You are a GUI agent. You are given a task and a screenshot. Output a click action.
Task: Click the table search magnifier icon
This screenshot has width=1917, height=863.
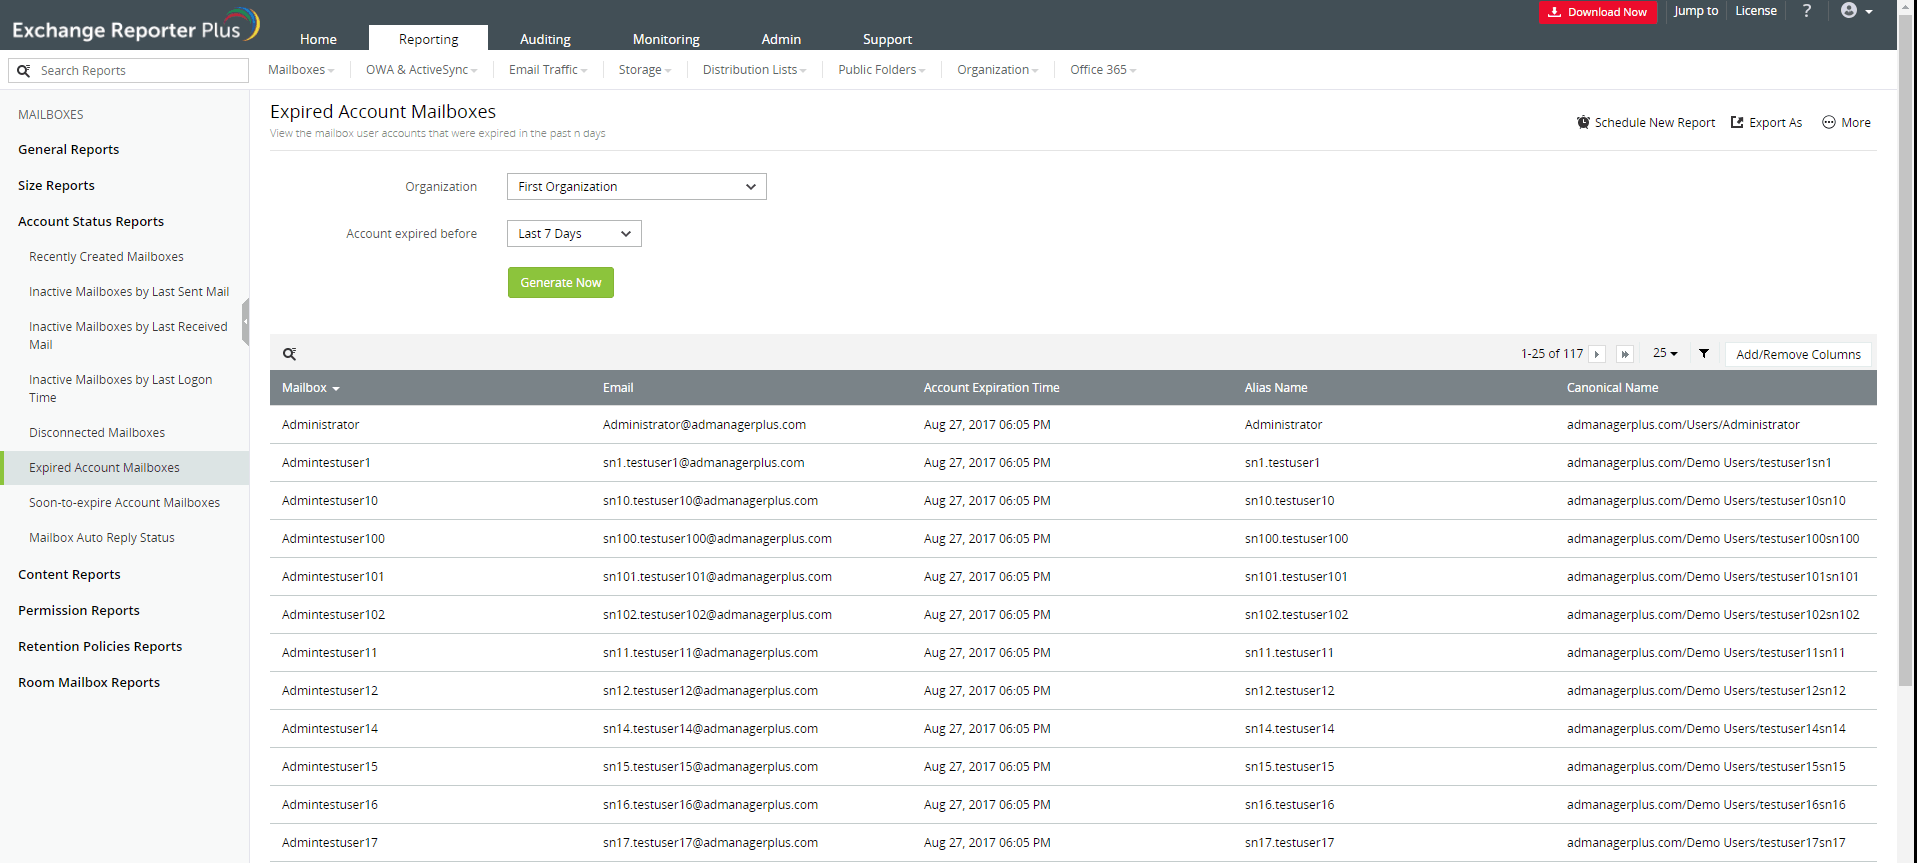(x=290, y=354)
